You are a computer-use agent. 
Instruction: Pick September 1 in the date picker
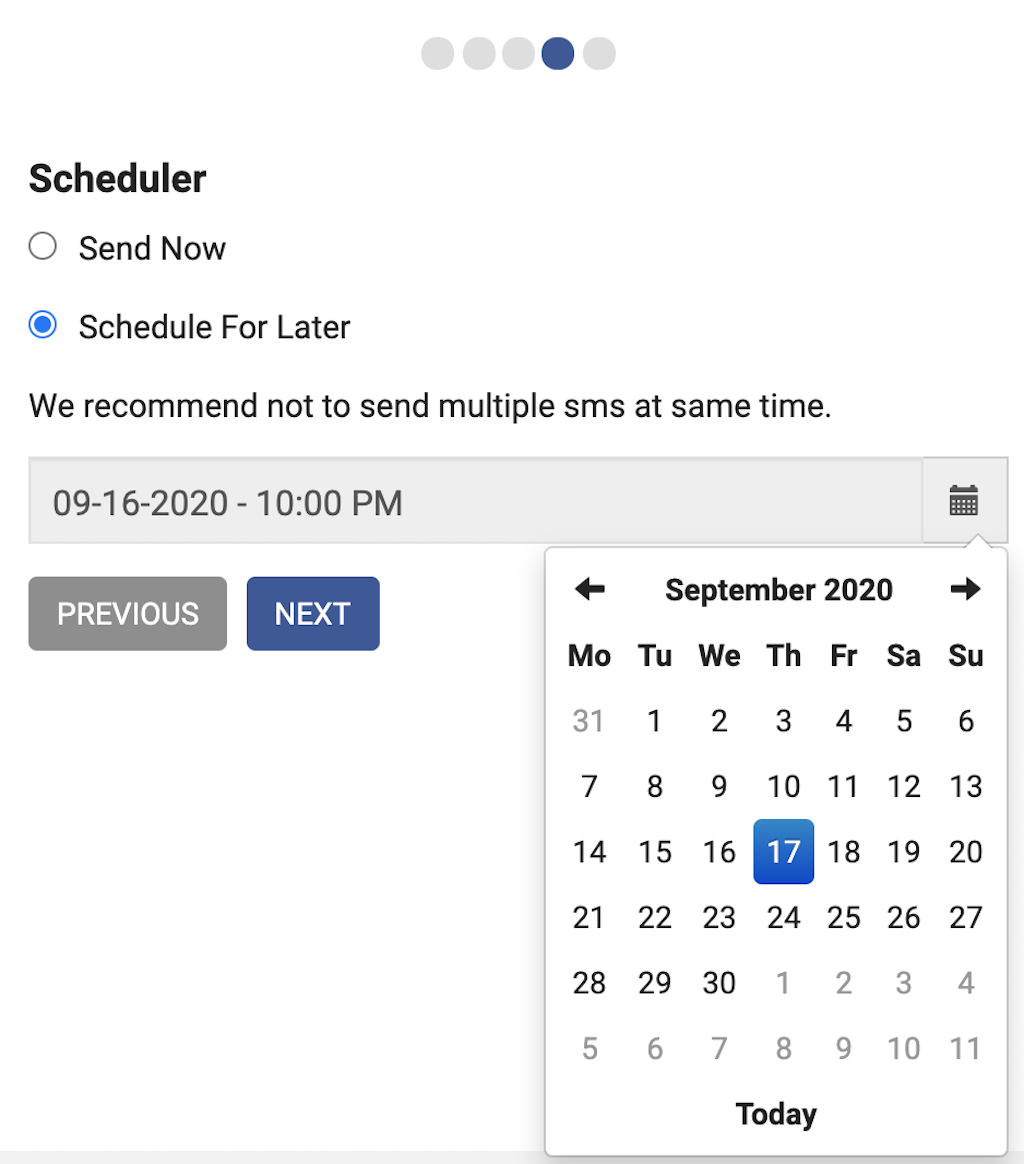click(x=654, y=721)
